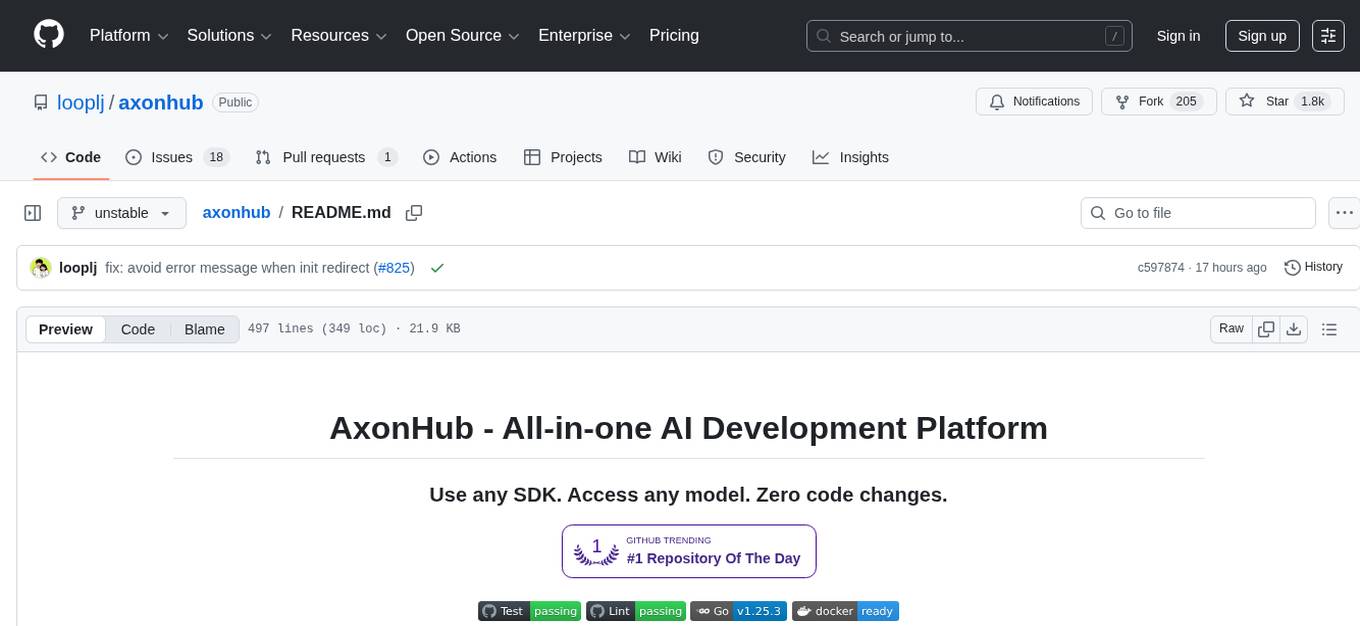
Task: Download the README file via download icon
Action: coord(1294,328)
